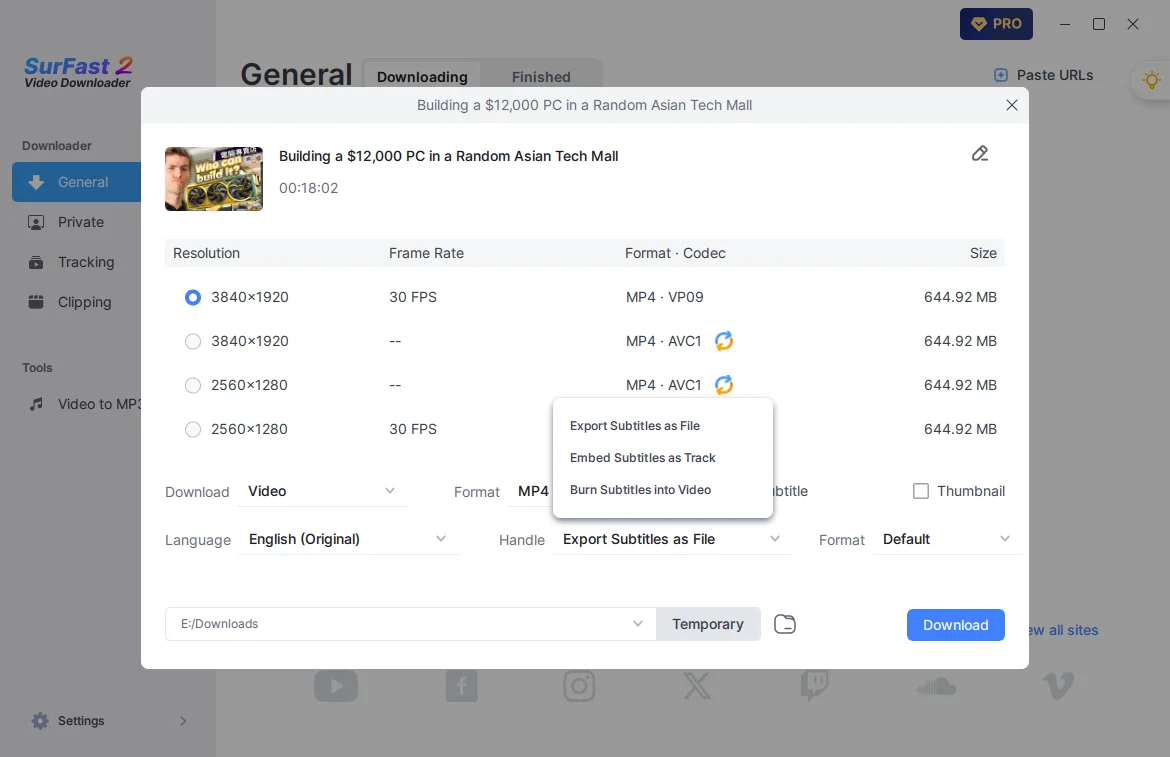Screen dimensions: 1170x757
Task: Click the PRO upgrade badge
Action: tap(996, 24)
